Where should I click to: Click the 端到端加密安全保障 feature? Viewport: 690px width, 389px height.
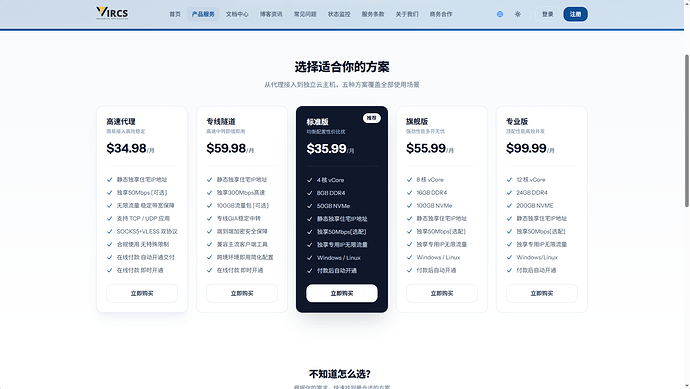click(242, 231)
